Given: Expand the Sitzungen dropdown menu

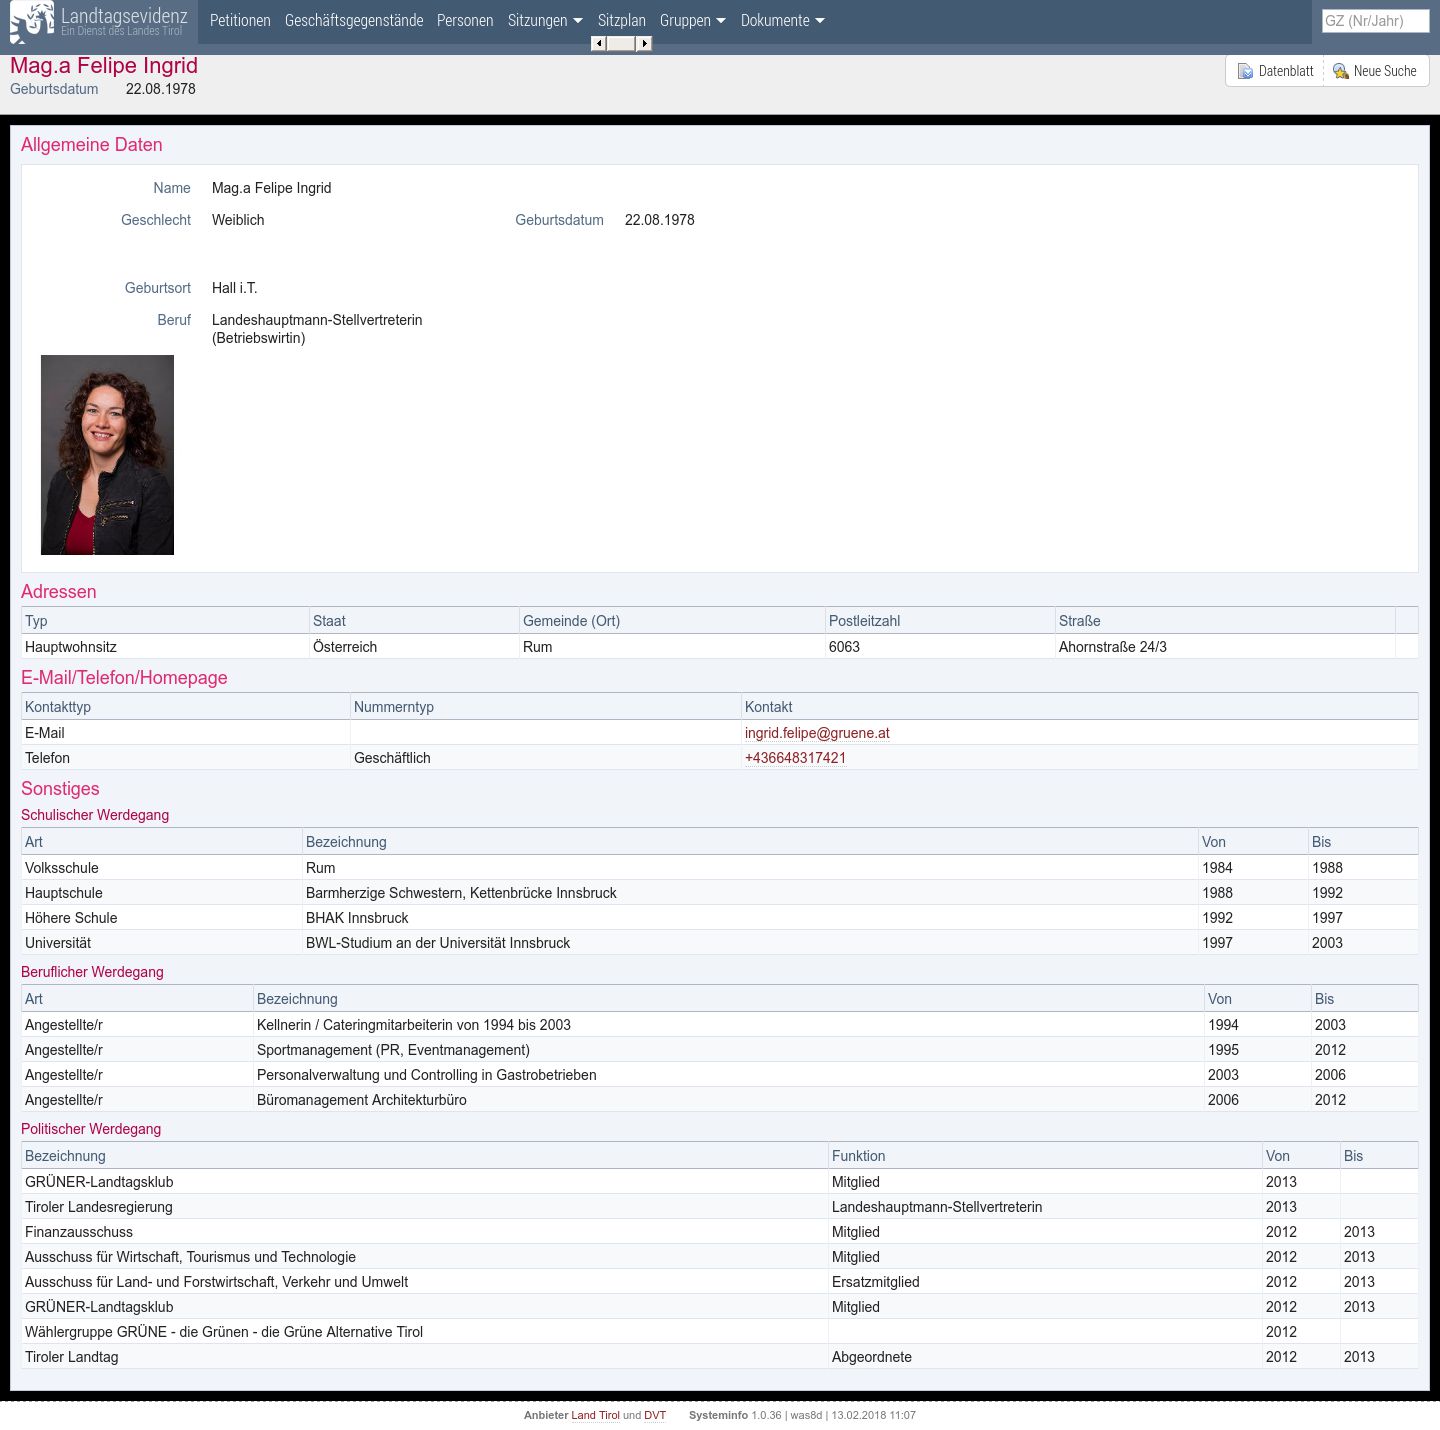Looking at the screenshot, I should [x=545, y=21].
